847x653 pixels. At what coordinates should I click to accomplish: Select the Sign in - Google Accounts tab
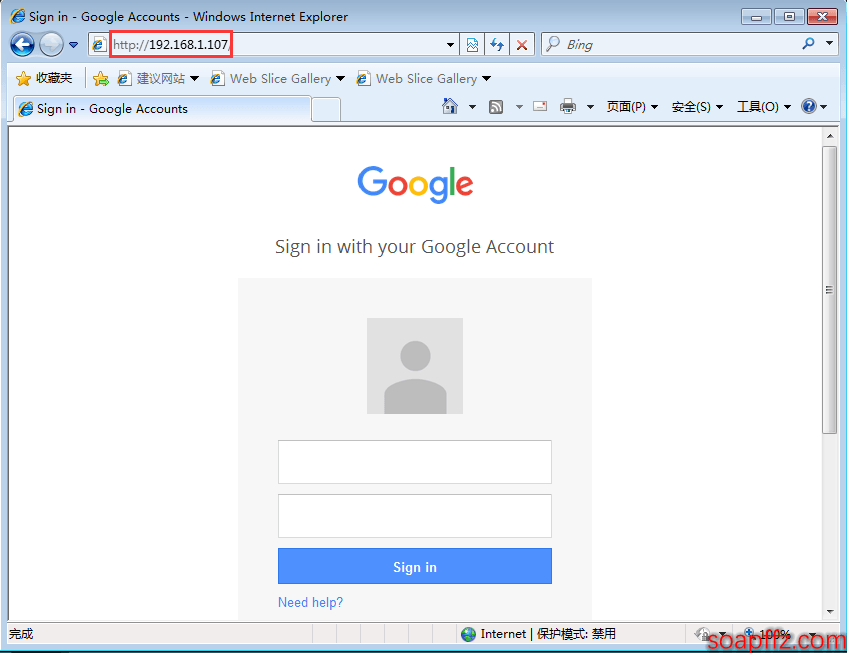pos(162,109)
